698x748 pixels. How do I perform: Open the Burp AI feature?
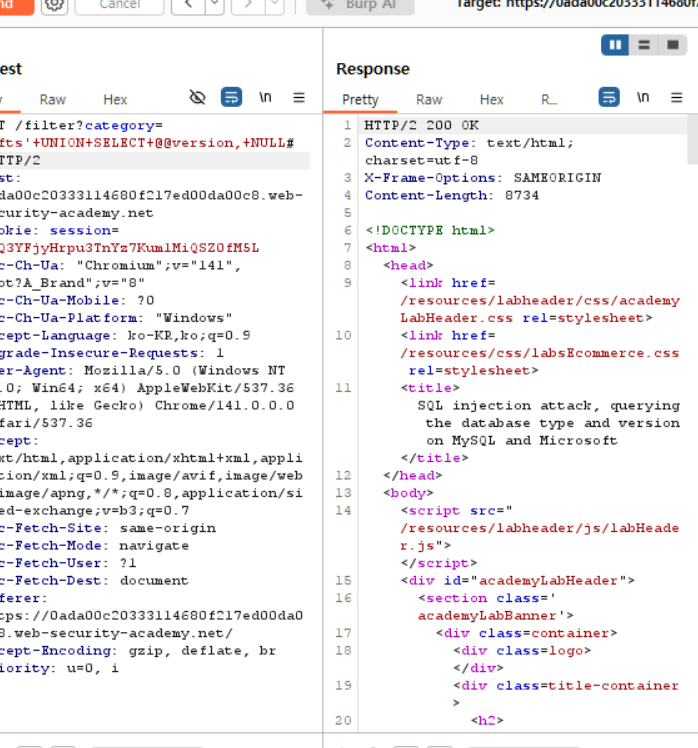360,5
